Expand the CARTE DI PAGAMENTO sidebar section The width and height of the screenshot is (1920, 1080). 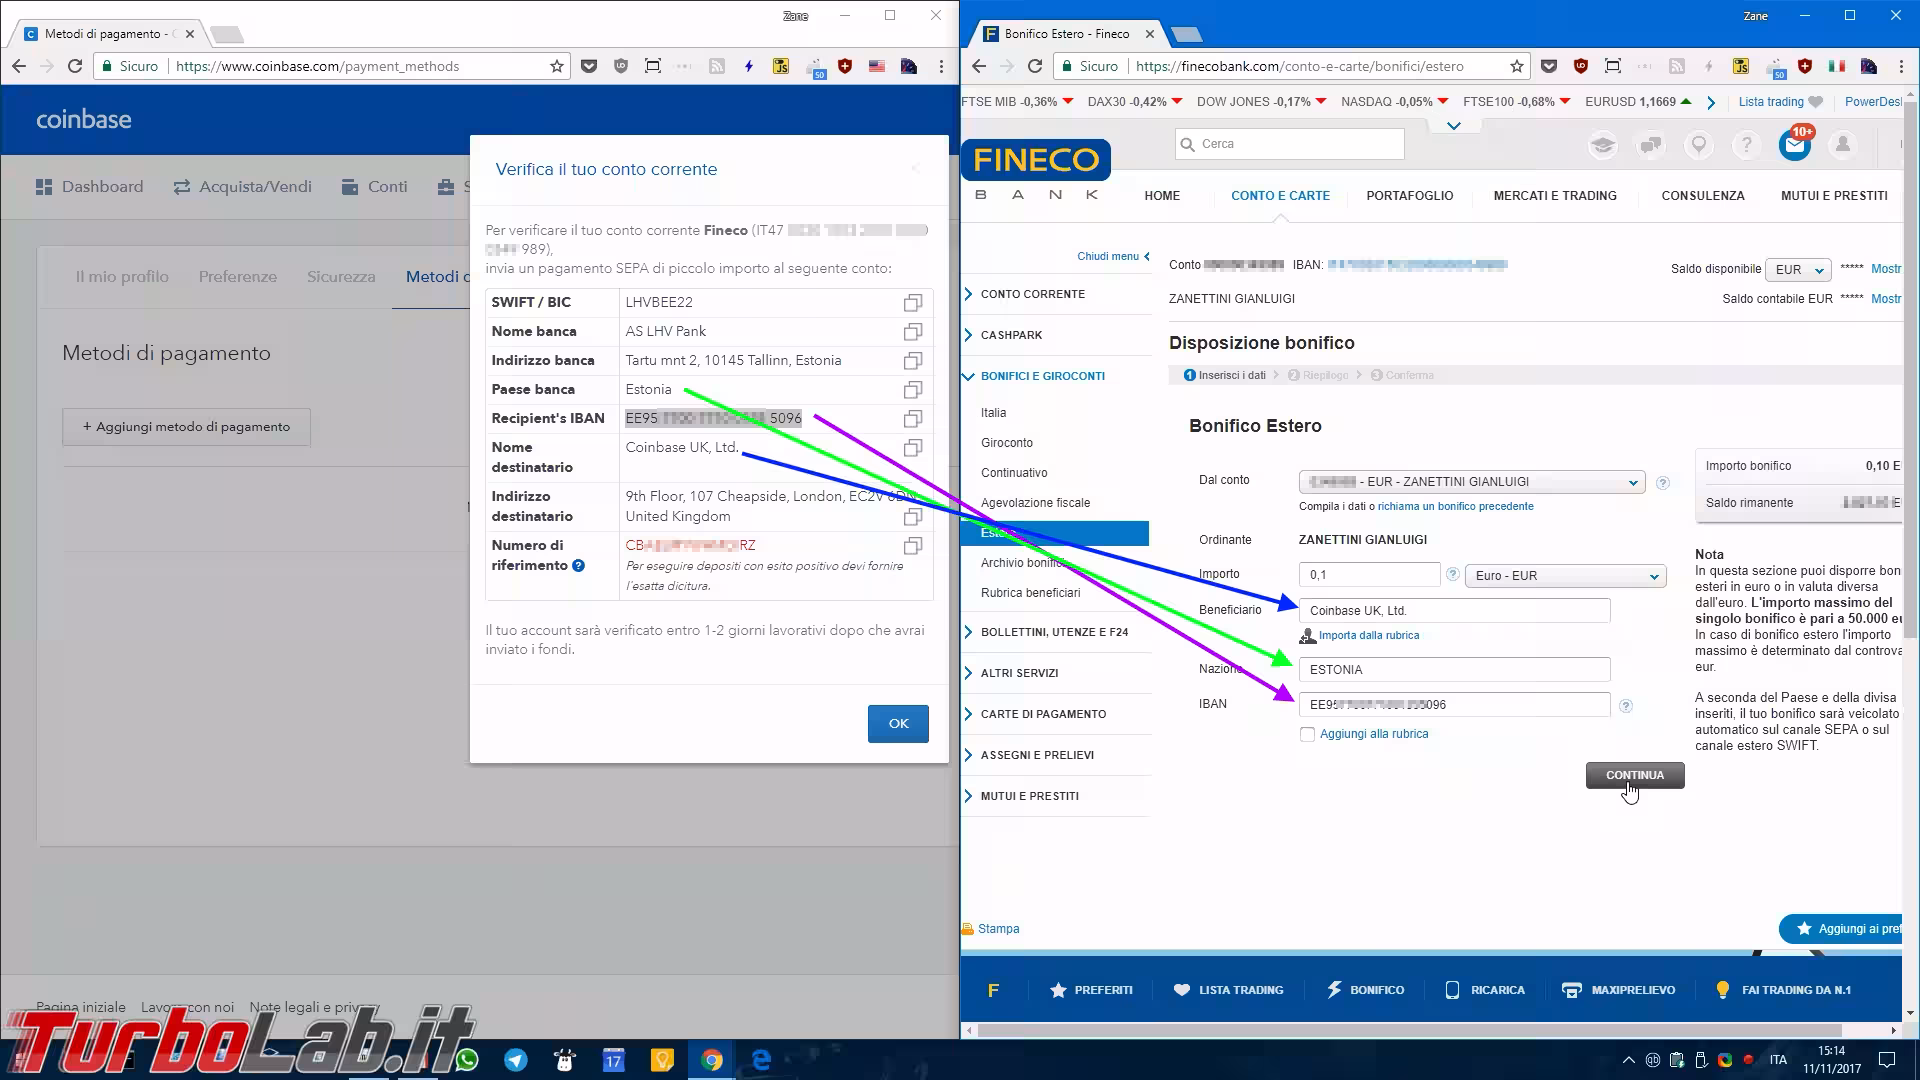pyautogui.click(x=1043, y=714)
